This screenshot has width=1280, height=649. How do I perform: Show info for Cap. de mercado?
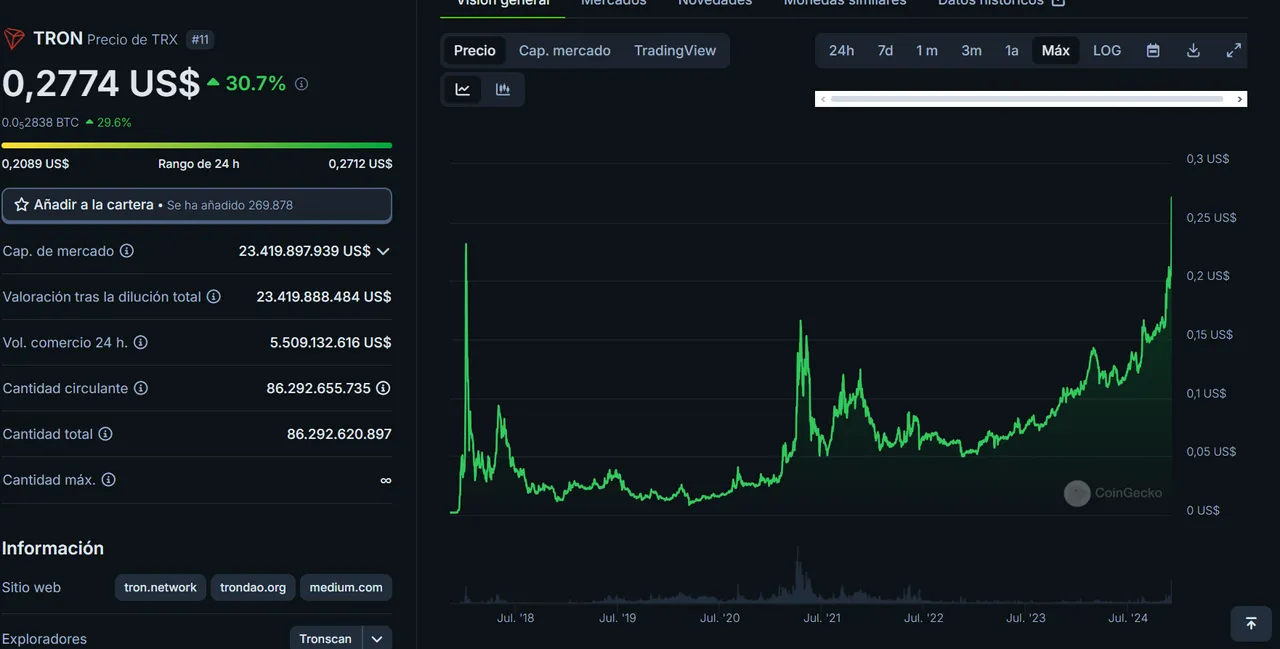(x=127, y=251)
